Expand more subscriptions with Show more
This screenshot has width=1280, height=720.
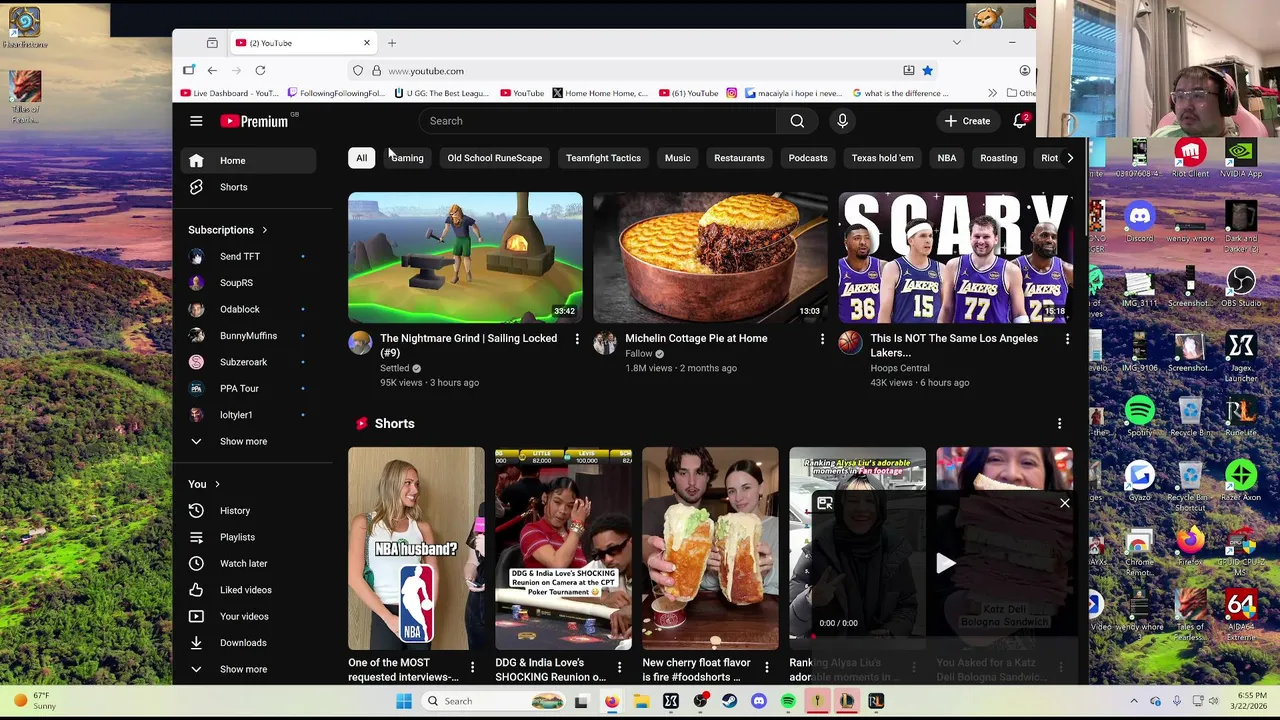pyautogui.click(x=249, y=441)
